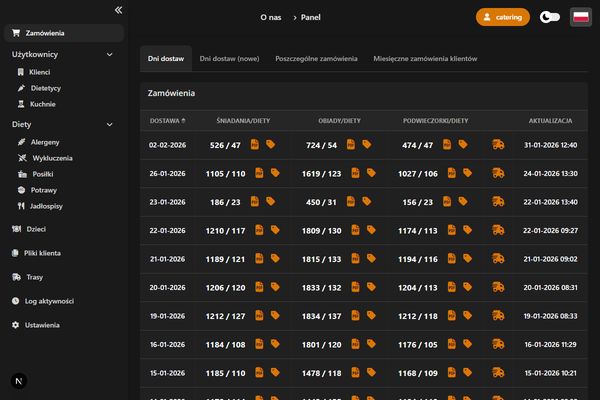The height and width of the screenshot is (400, 600).
Task: Open Ustawienia settings in sidebar
Action: (43, 325)
